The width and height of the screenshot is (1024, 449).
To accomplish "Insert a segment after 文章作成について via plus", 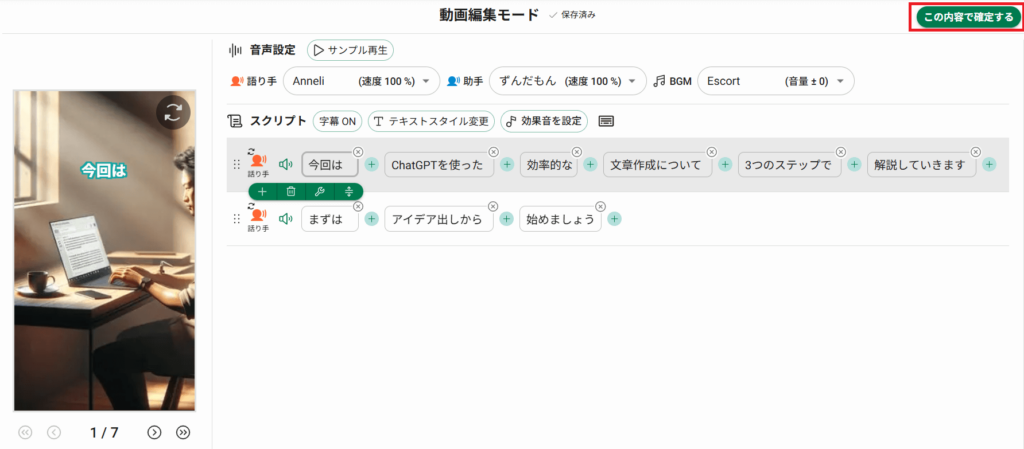I will point(725,165).
